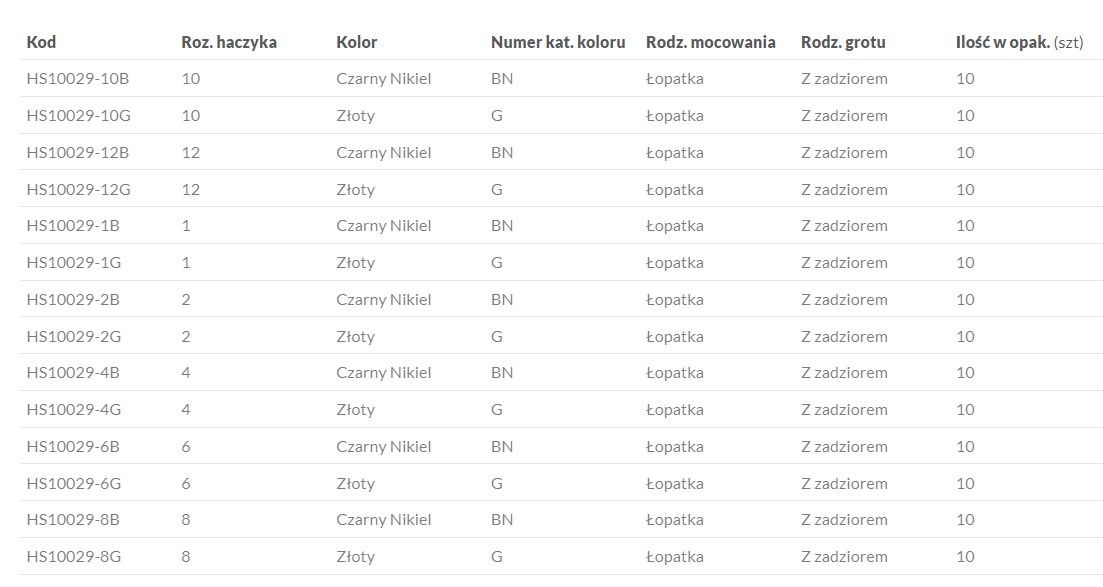Click the Roz. haczyka column header
This screenshot has height=587, width=1103.
(229, 42)
